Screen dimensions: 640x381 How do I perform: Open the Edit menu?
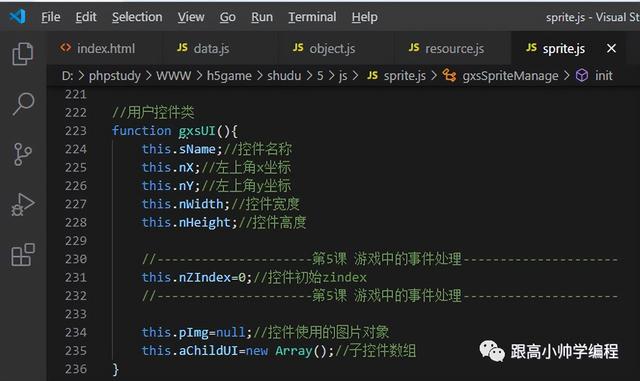pos(86,17)
